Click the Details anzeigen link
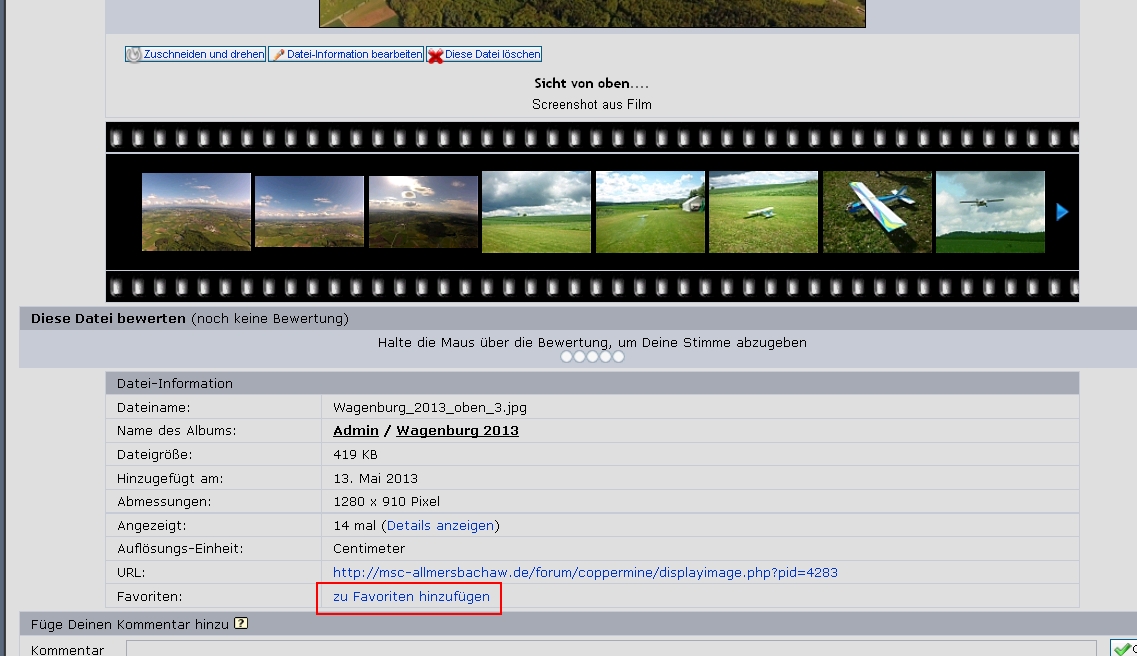The height and width of the screenshot is (656, 1137). coord(440,525)
